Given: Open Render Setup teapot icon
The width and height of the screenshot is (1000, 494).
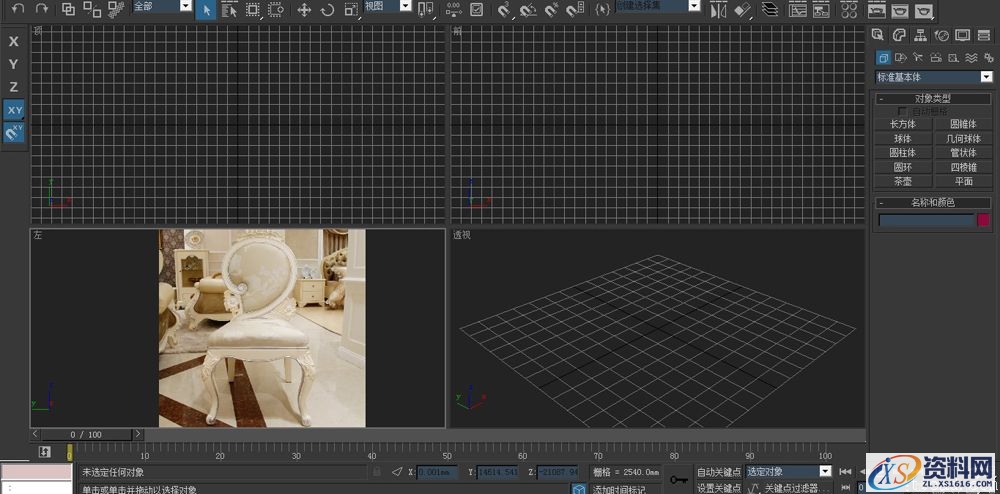Looking at the screenshot, I should coord(877,10).
